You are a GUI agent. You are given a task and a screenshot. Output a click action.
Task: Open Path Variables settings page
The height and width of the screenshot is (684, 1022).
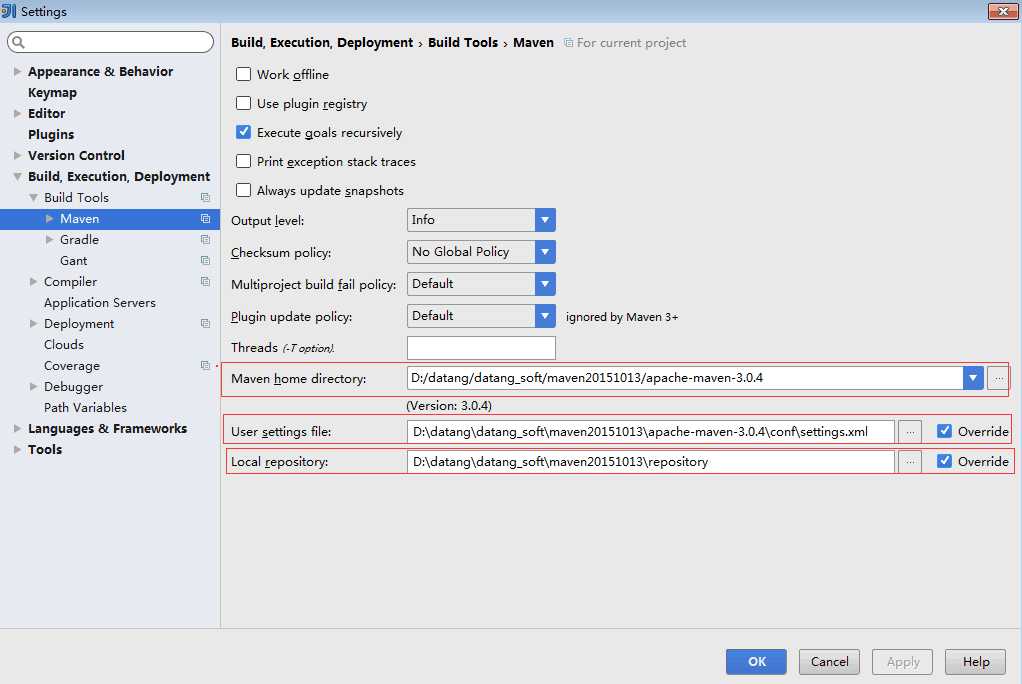85,408
